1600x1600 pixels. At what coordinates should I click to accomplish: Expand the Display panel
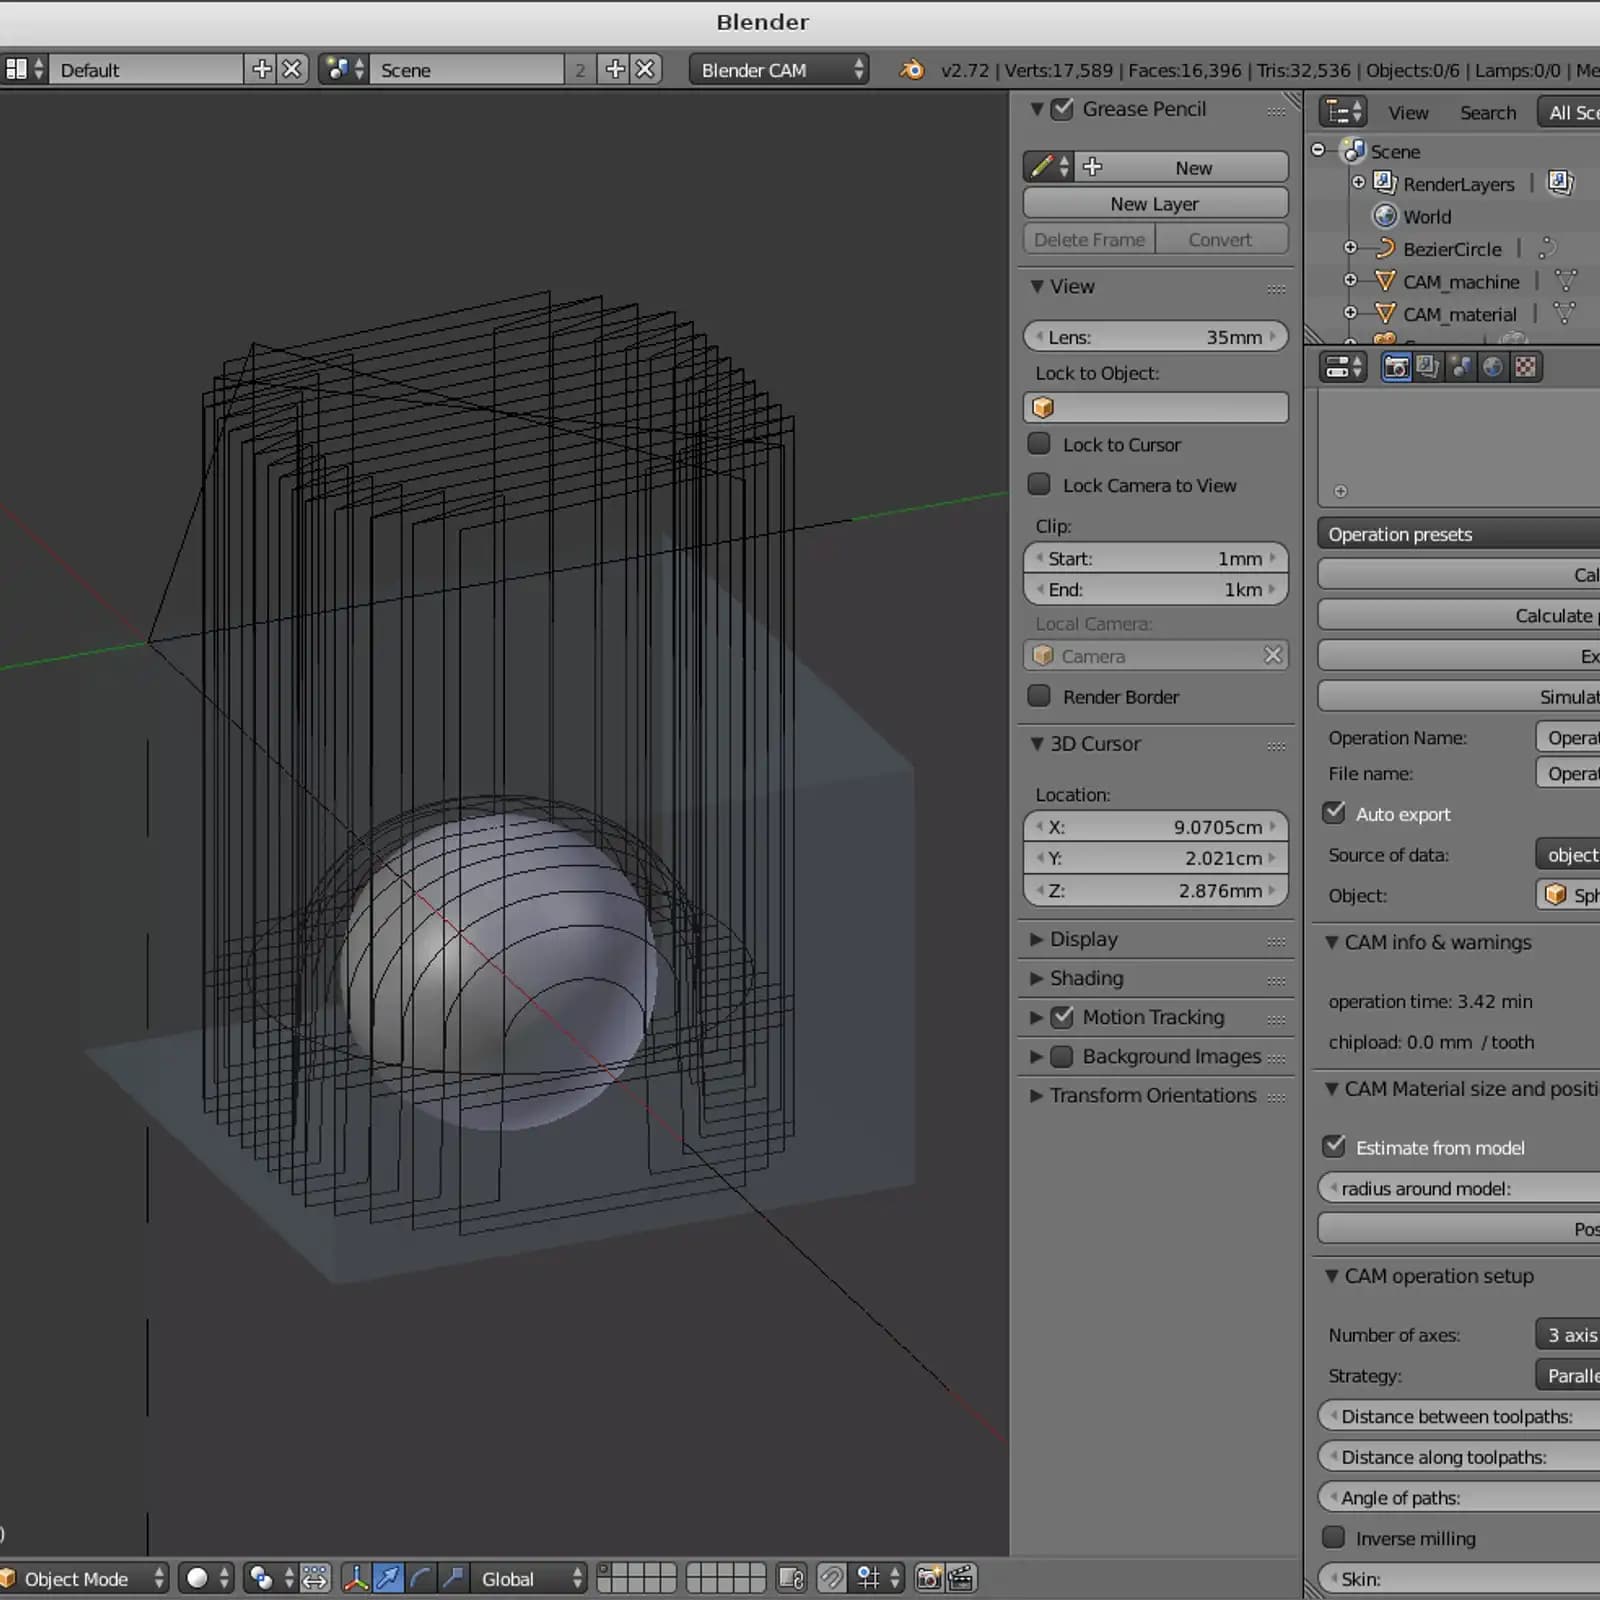pyautogui.click(x=1084, y=939)
